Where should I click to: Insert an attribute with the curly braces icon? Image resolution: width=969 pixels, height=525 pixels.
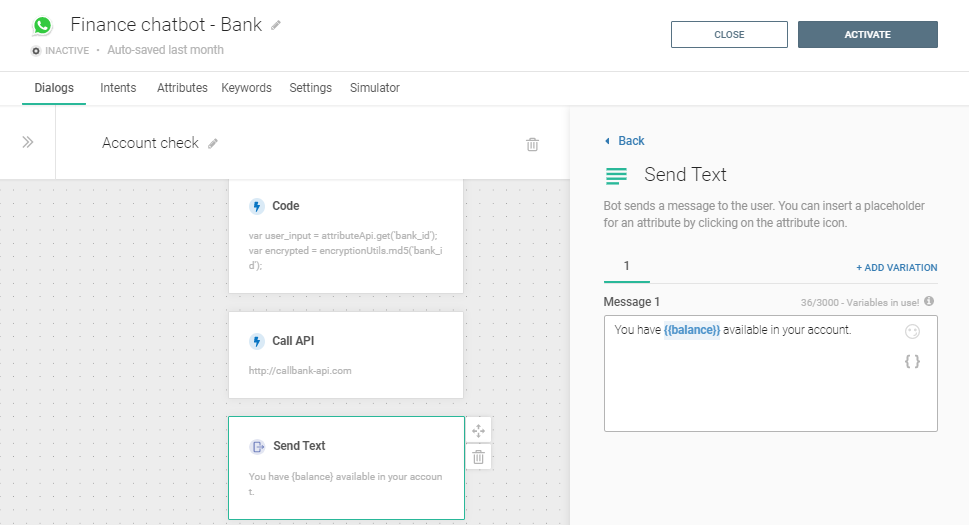point(912,361)
